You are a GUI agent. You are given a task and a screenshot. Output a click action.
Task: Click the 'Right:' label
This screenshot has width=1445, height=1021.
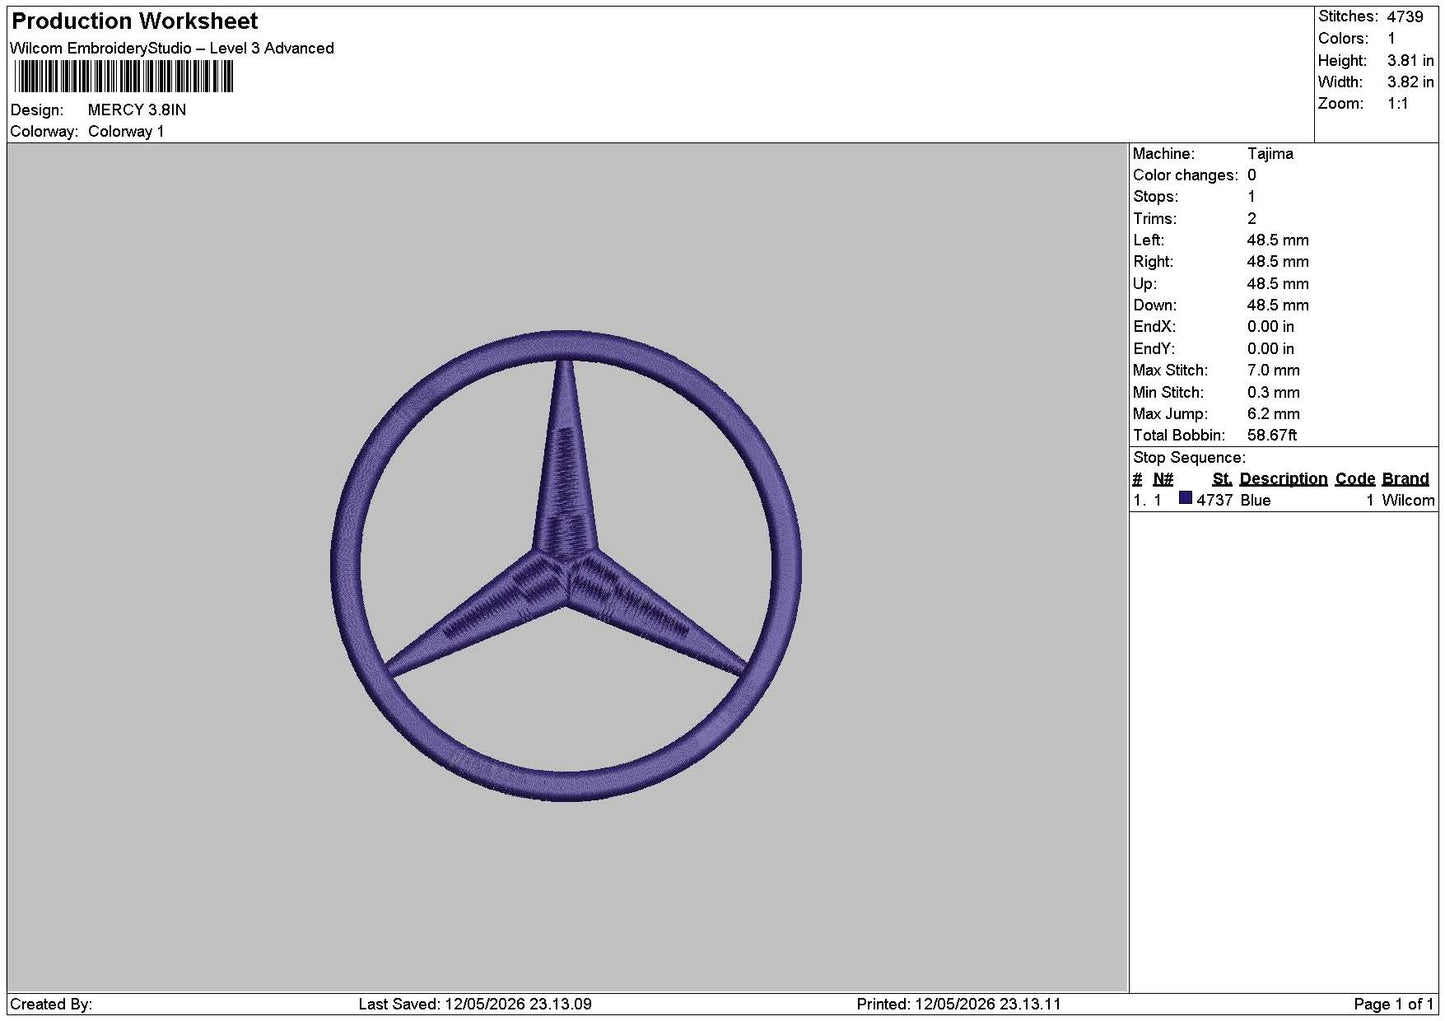point(1153,262)
